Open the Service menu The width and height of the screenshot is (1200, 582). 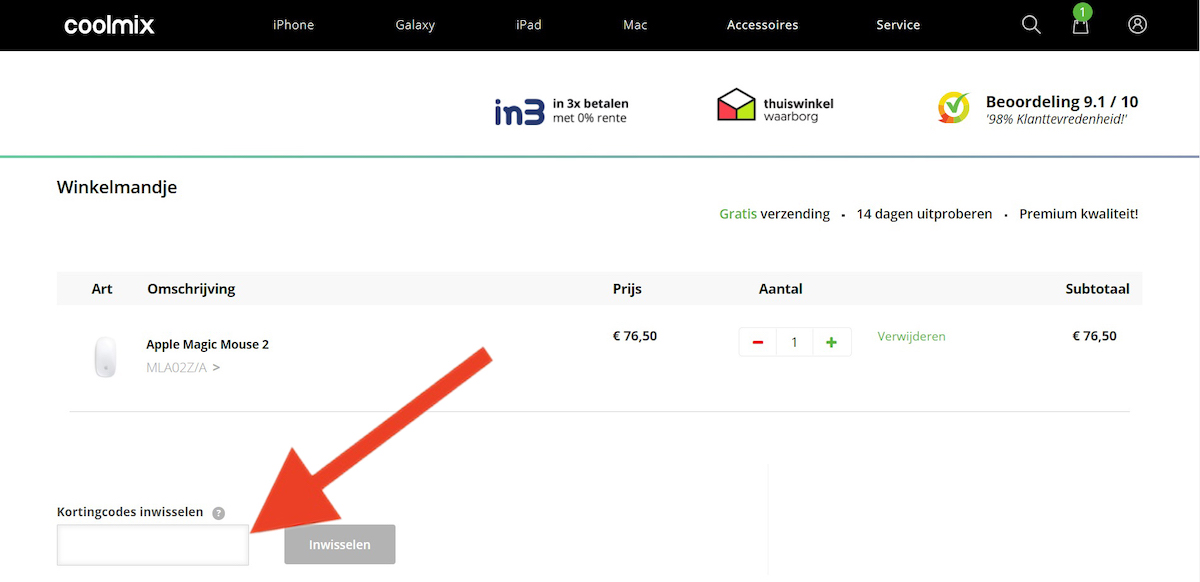(898, 25)
